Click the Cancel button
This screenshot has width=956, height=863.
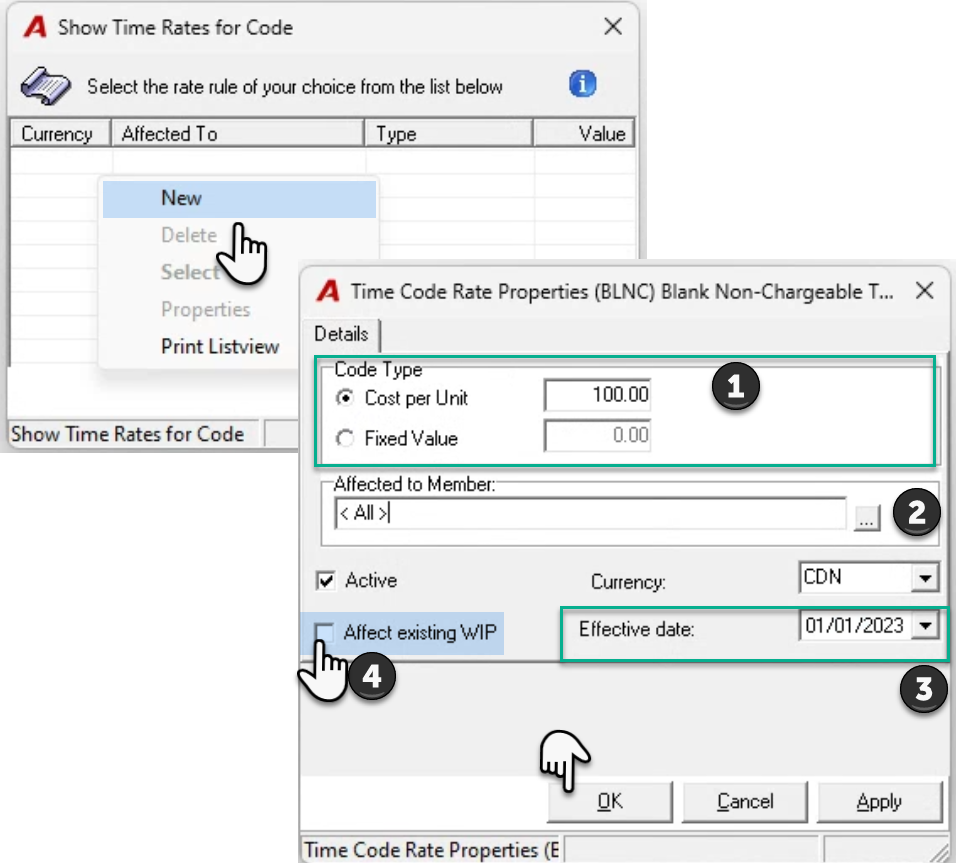(744, 801)
